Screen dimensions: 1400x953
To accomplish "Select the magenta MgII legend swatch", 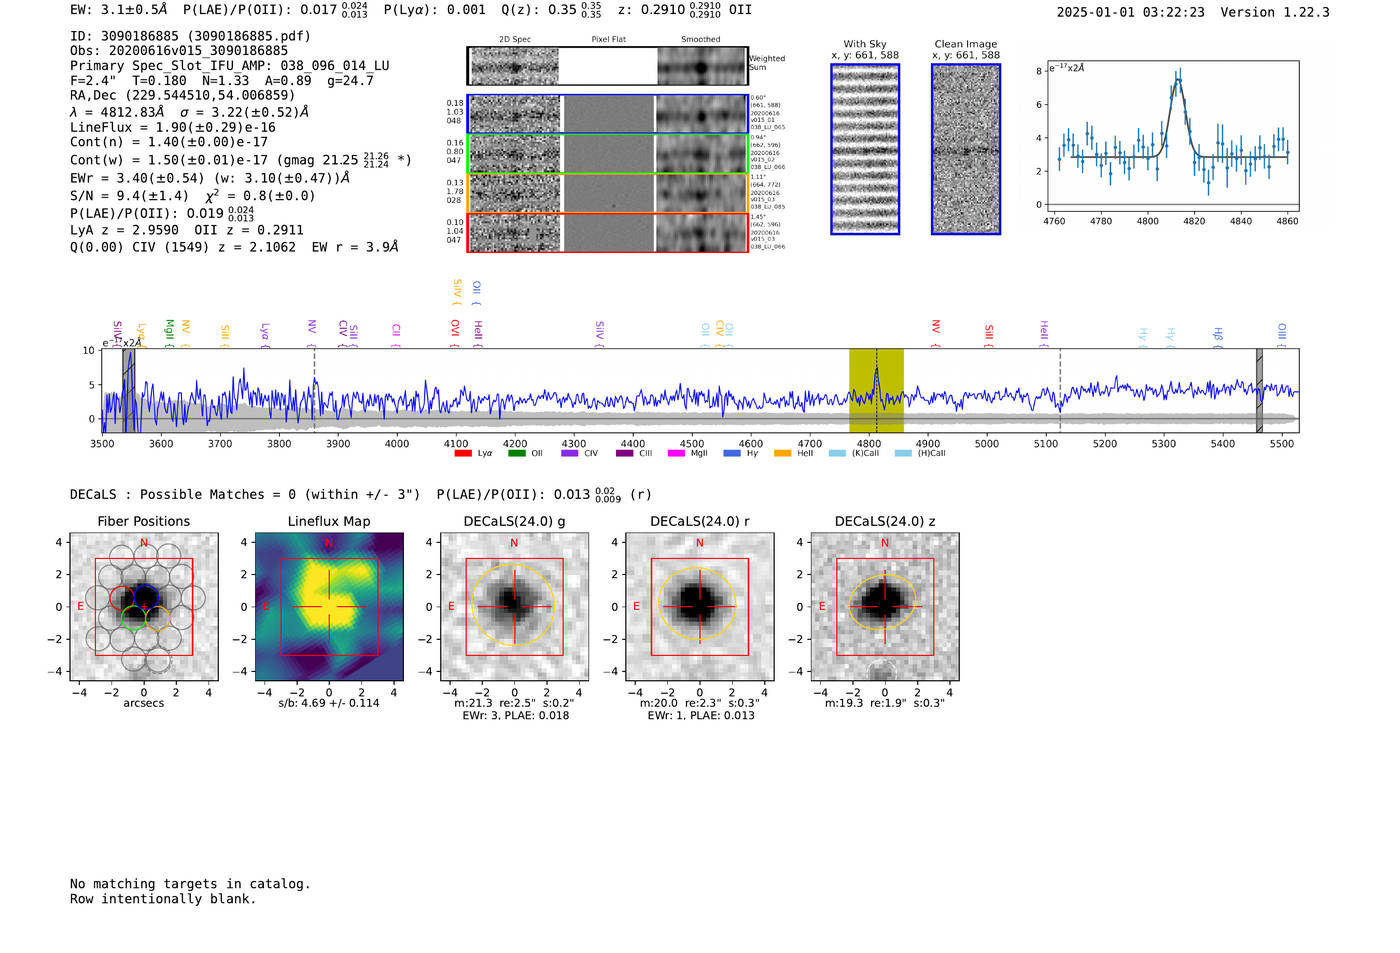I will pyautogui.click(x=676, y=453).
